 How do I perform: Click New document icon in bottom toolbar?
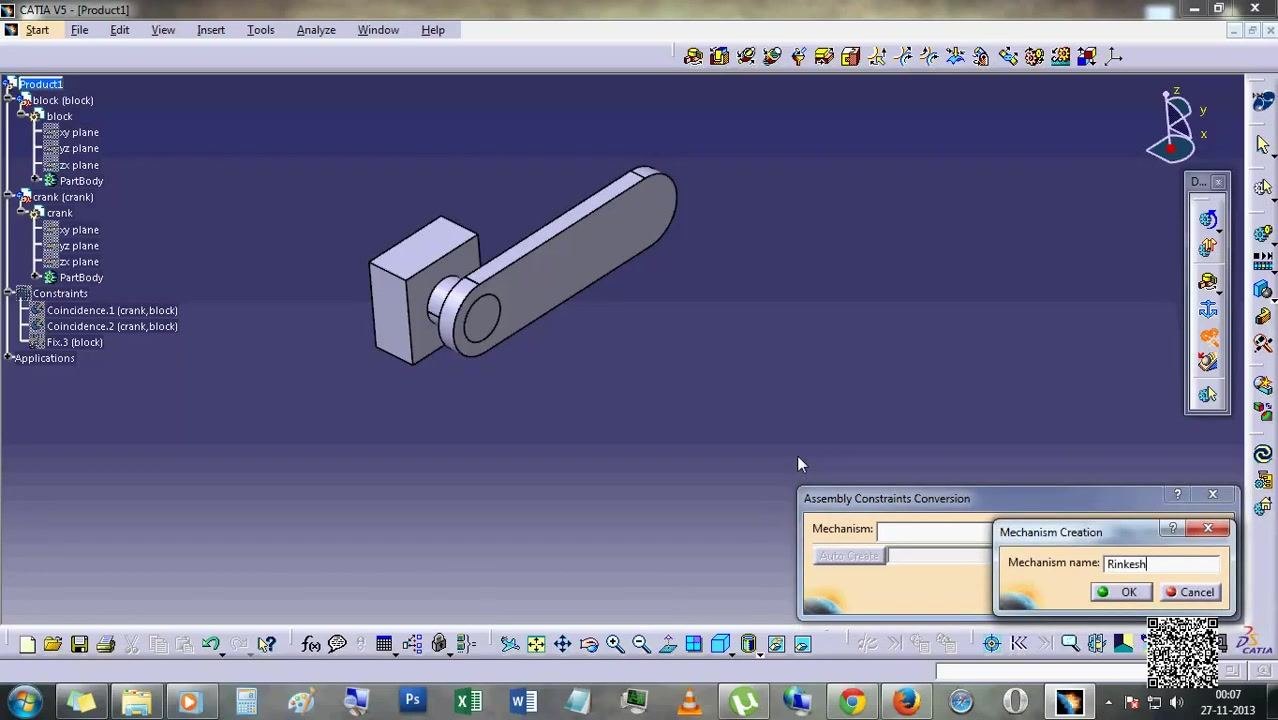pos(27,645)
